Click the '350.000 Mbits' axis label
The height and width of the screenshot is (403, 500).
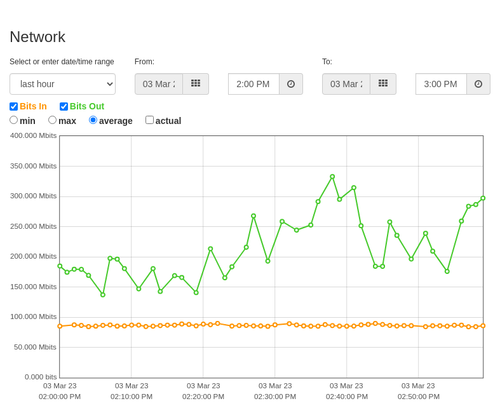[x=33, y=166]
